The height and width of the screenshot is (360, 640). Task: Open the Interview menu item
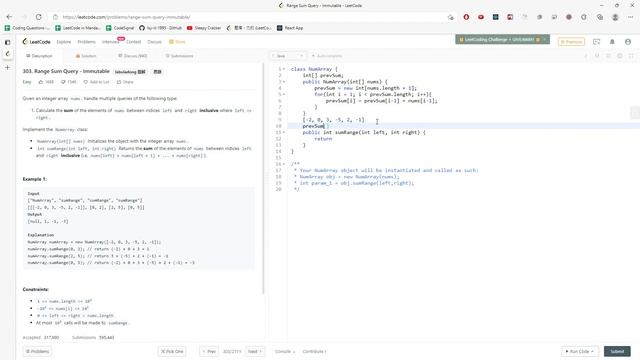click(111, 42)
